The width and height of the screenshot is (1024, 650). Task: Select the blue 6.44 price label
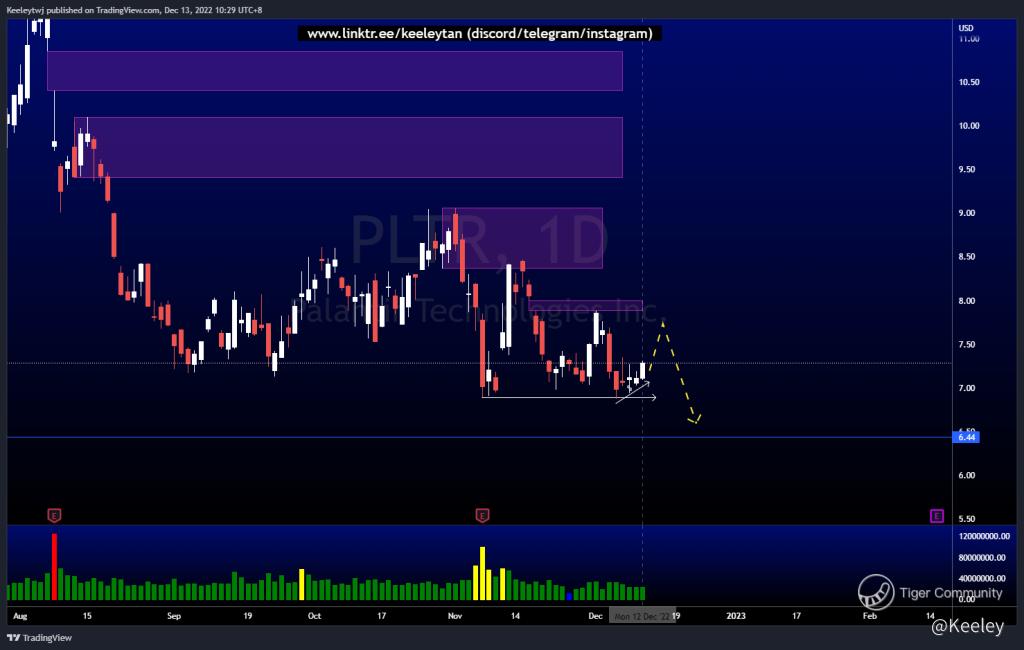tap(967, 437)
